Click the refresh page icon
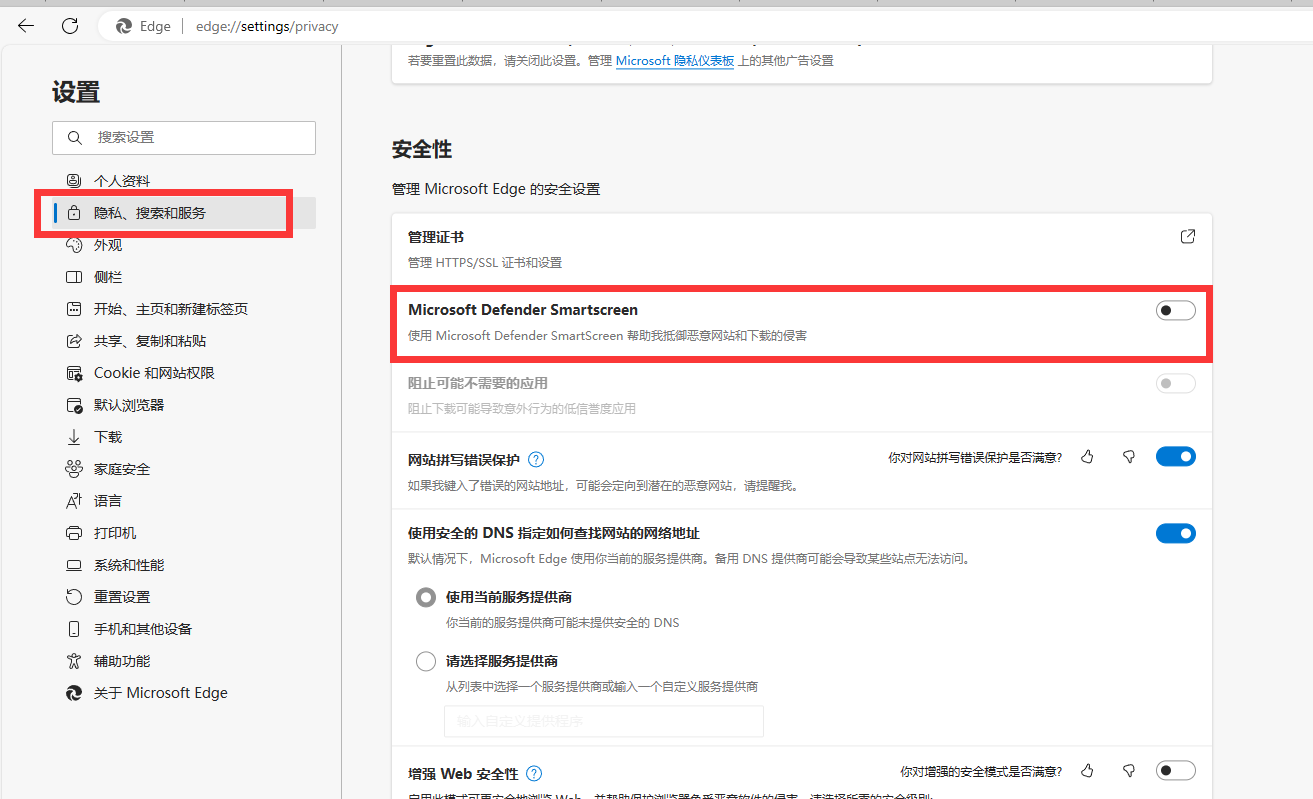1313x799 pixels. click(70, 26)
